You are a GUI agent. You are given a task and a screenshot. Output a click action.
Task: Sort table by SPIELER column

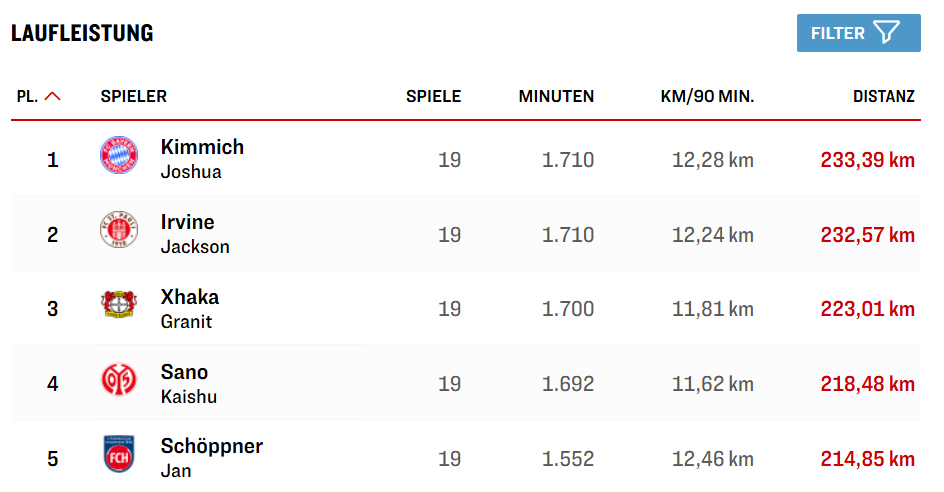[133, 97]
